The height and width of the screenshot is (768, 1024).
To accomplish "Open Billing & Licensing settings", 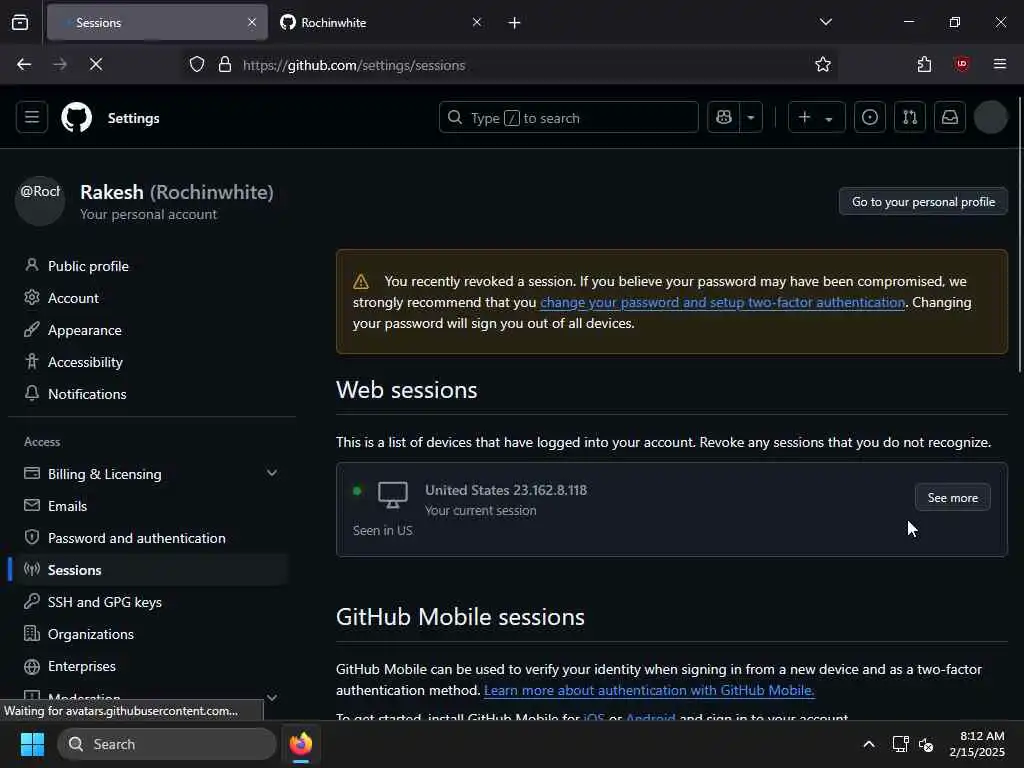I will coord(104,474).
